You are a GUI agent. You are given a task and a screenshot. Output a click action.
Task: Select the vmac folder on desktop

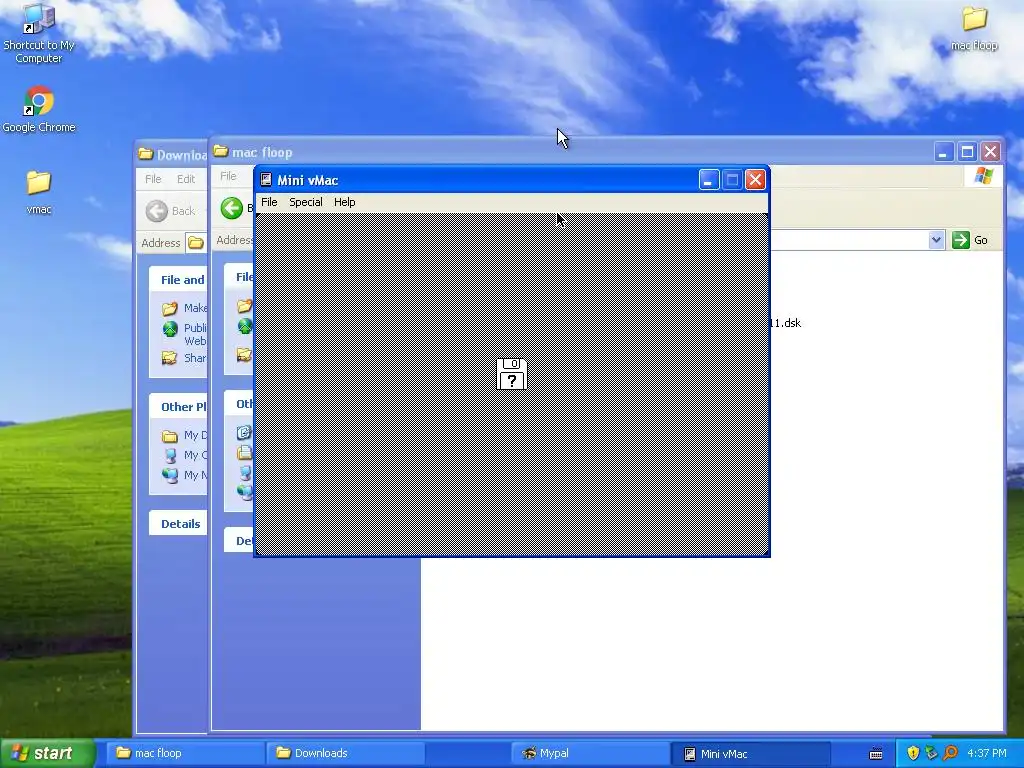pos(39,192)
